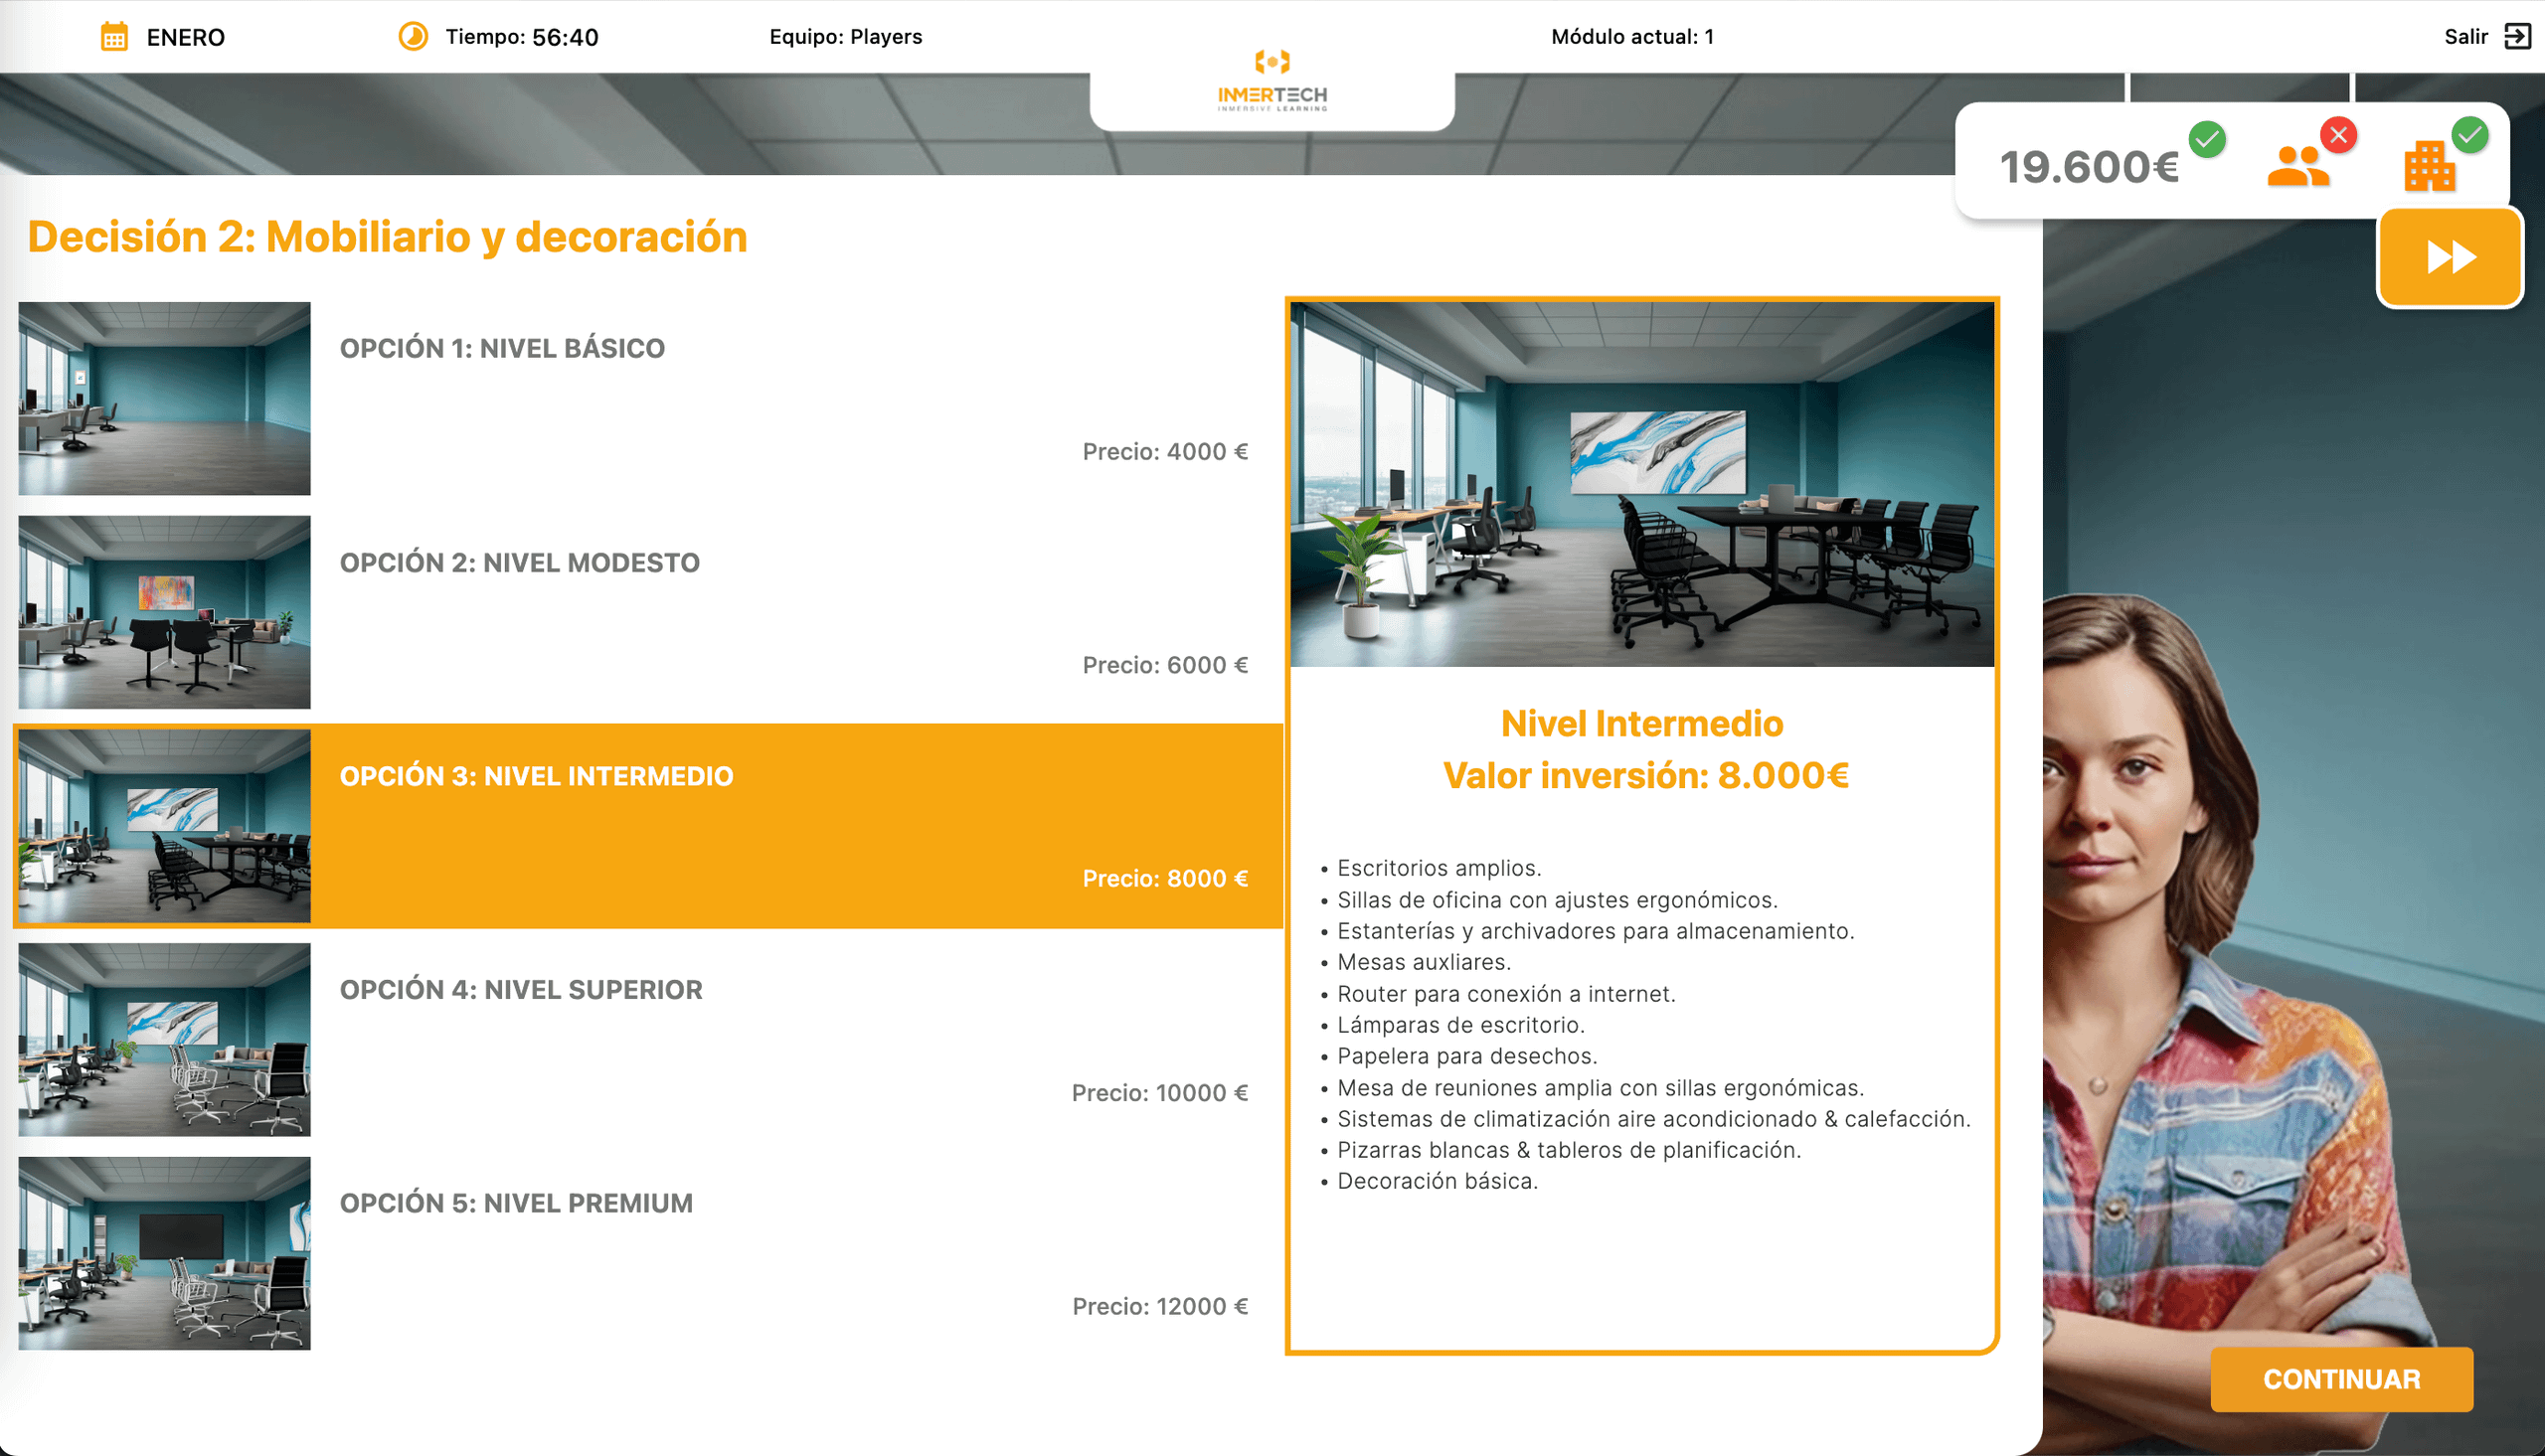Click the clock timer icon

413,37
